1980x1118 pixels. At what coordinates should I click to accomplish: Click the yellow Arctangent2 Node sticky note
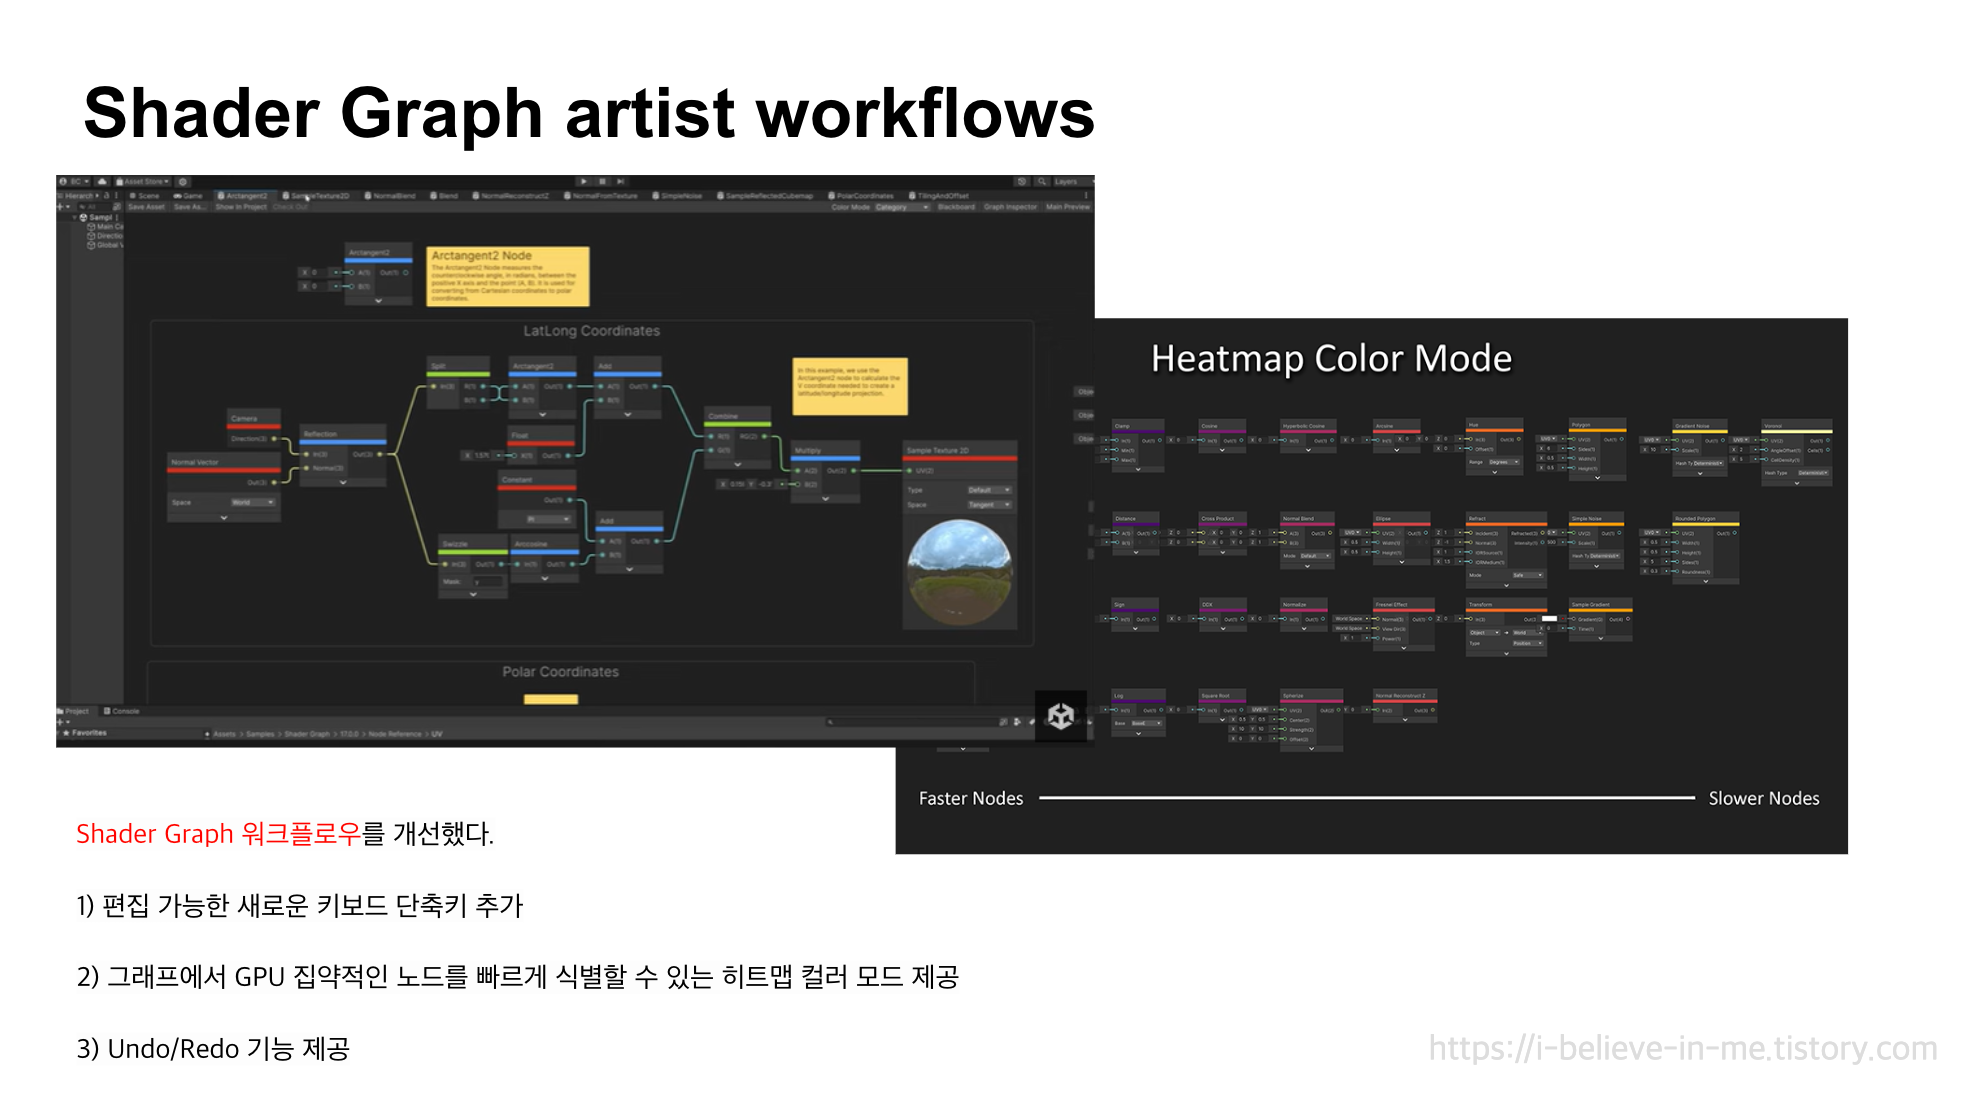(508, 276)
